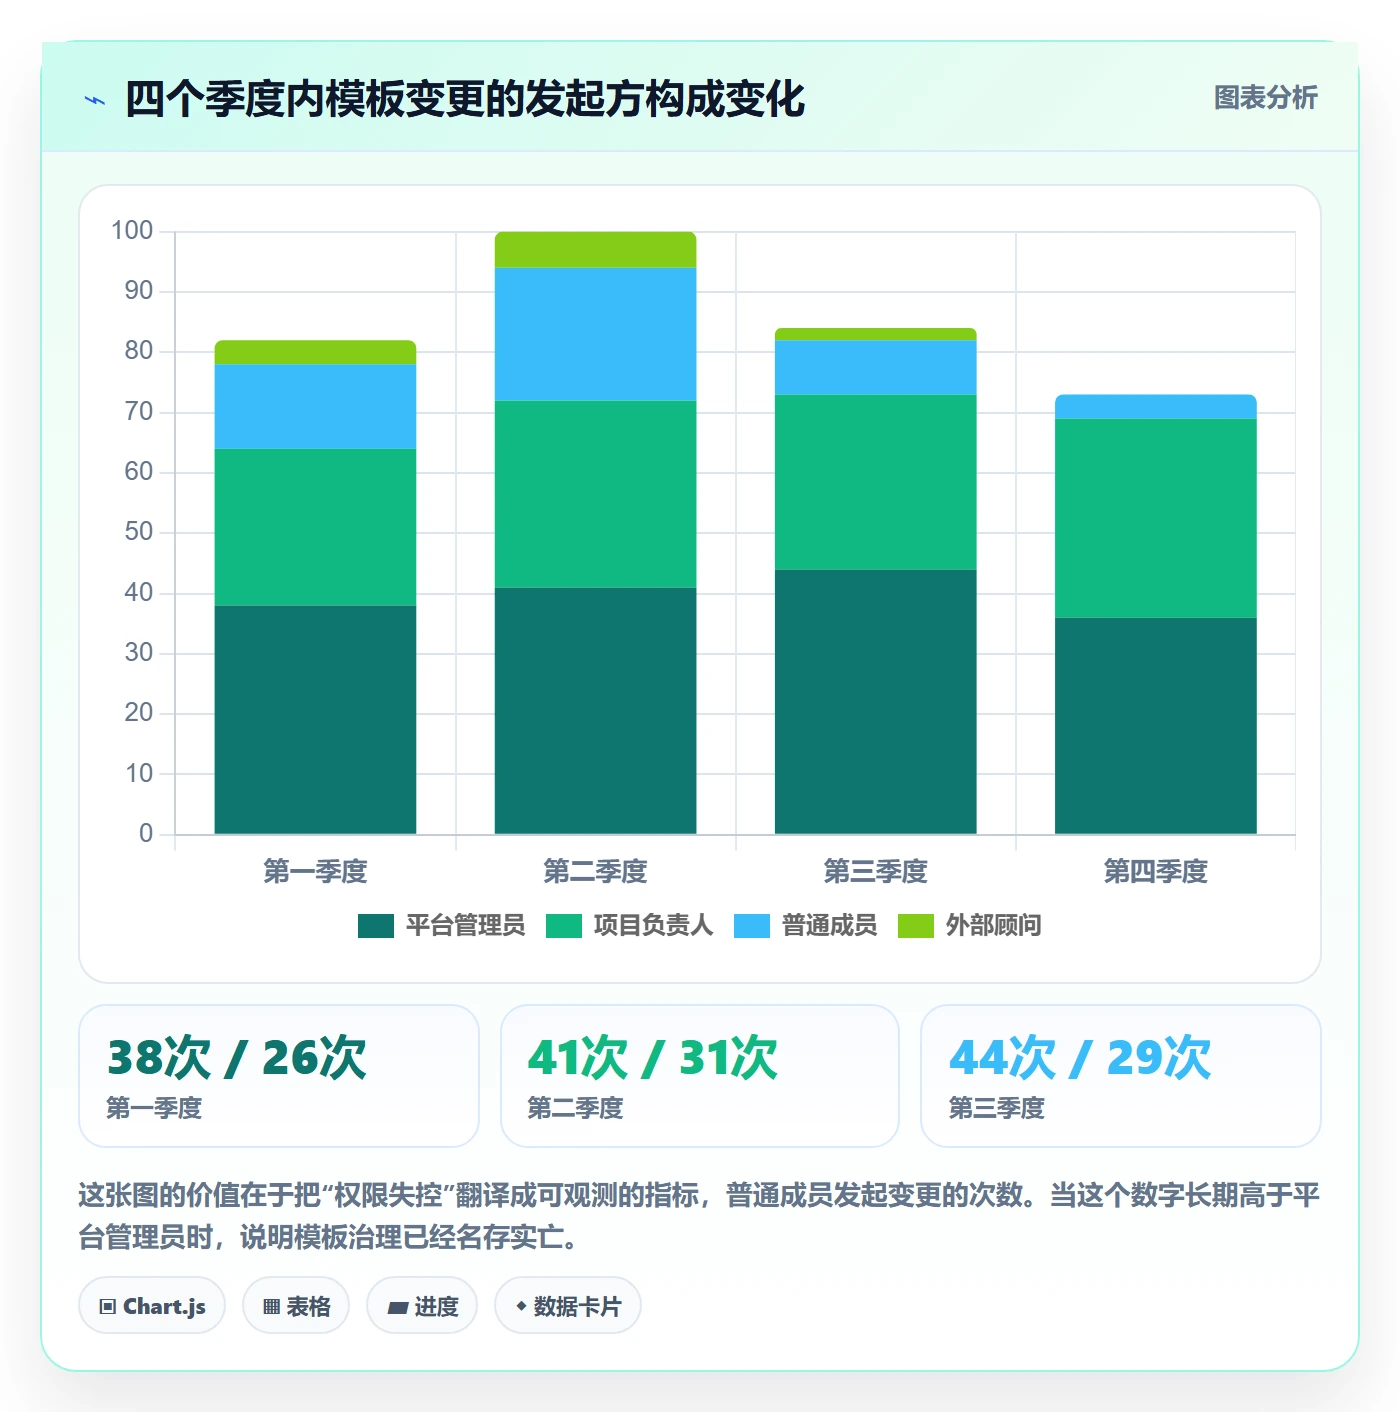Click the 第二季度 blue 普通成员 segment
This screenshot has height=1412, width=1400.
pyautogui.click(x=595, y=334)
